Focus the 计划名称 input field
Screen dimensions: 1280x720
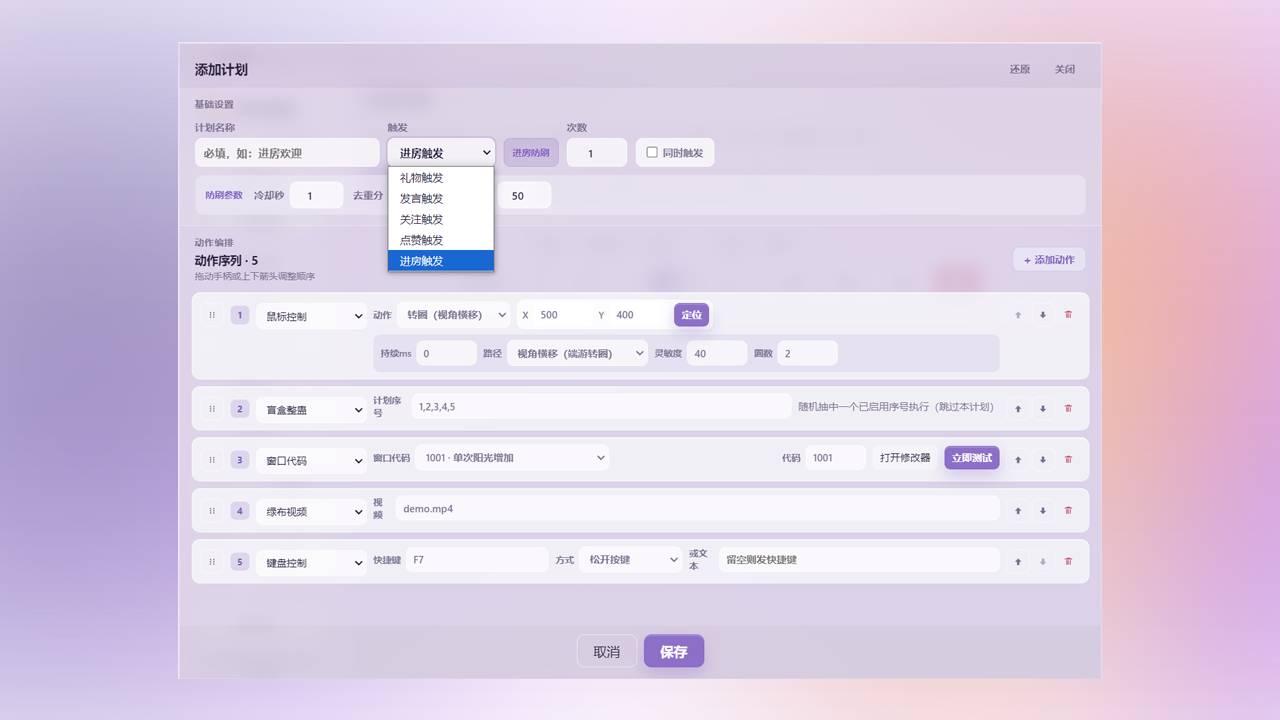click(287, 152)
